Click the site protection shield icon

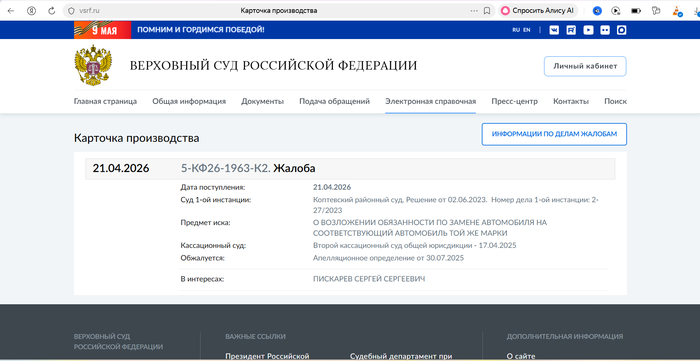71,11
